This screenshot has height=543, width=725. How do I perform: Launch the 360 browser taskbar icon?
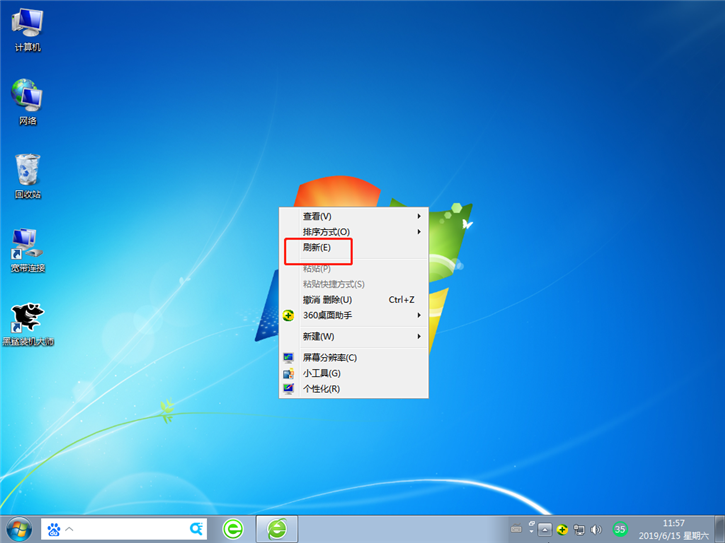233,528
